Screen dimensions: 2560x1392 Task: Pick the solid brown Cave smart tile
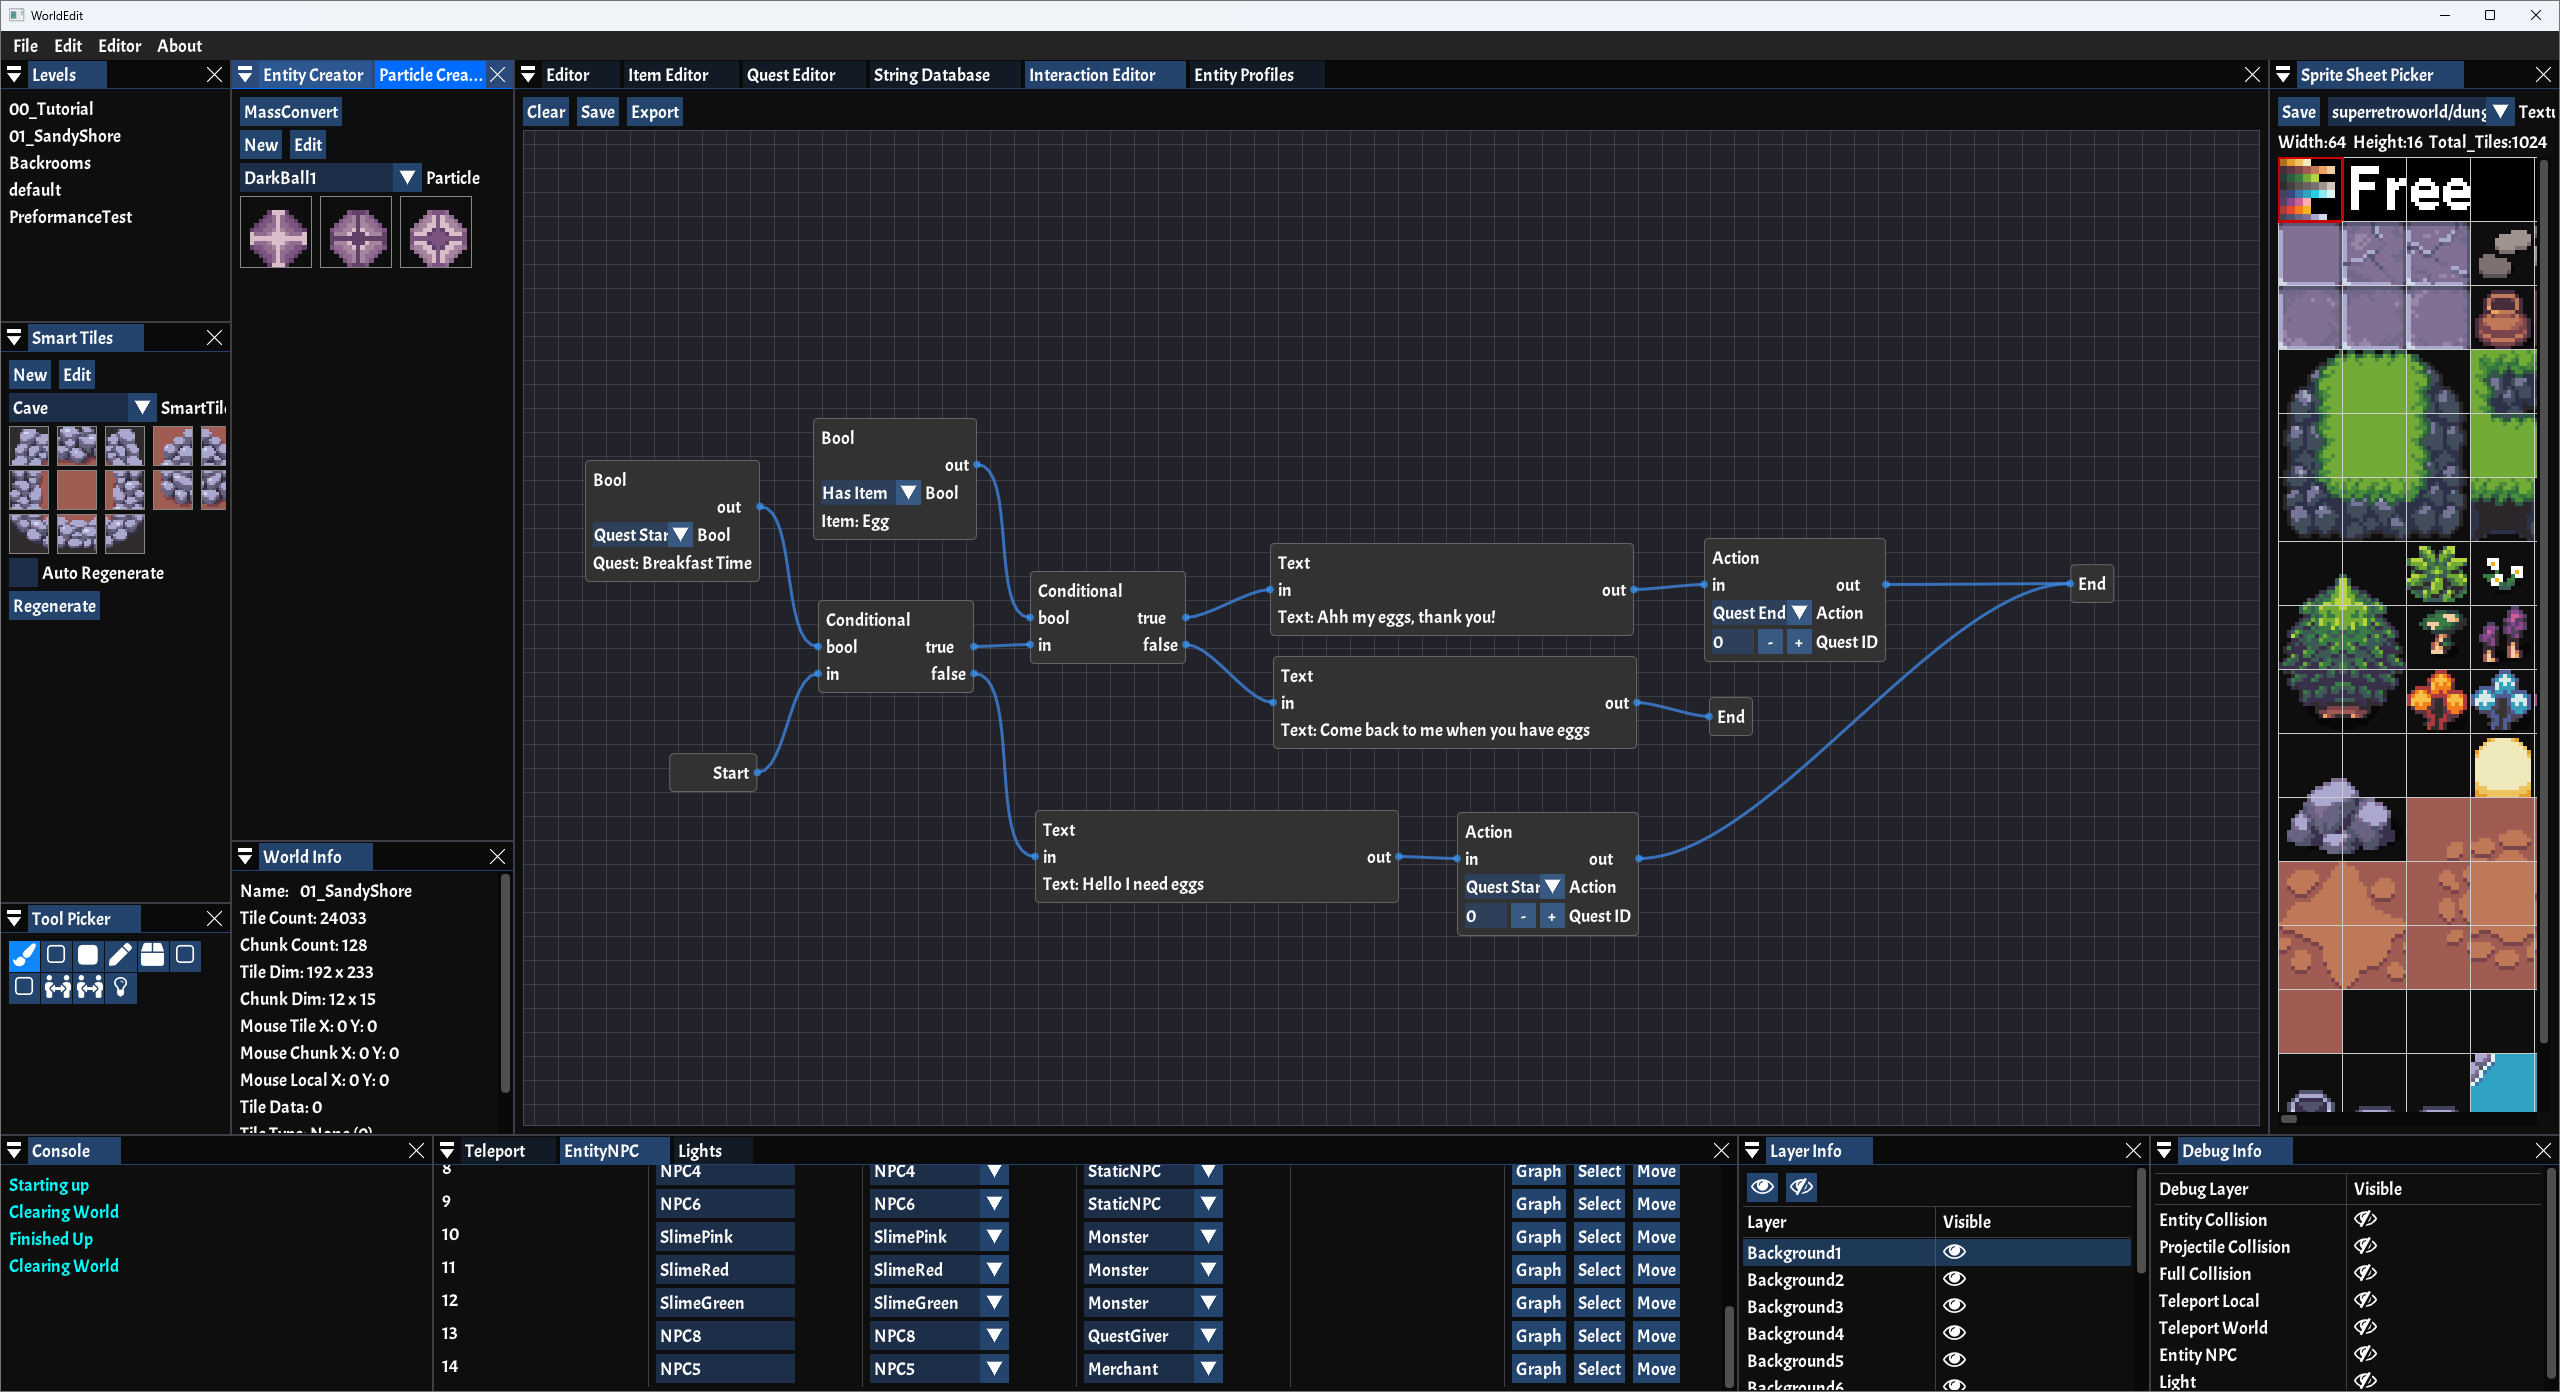77,490
